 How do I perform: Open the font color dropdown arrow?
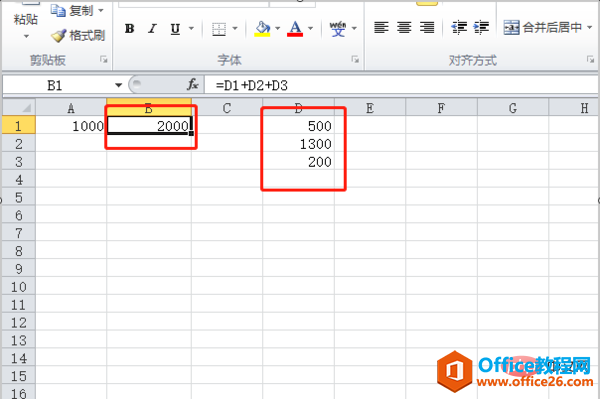[310, 28]
